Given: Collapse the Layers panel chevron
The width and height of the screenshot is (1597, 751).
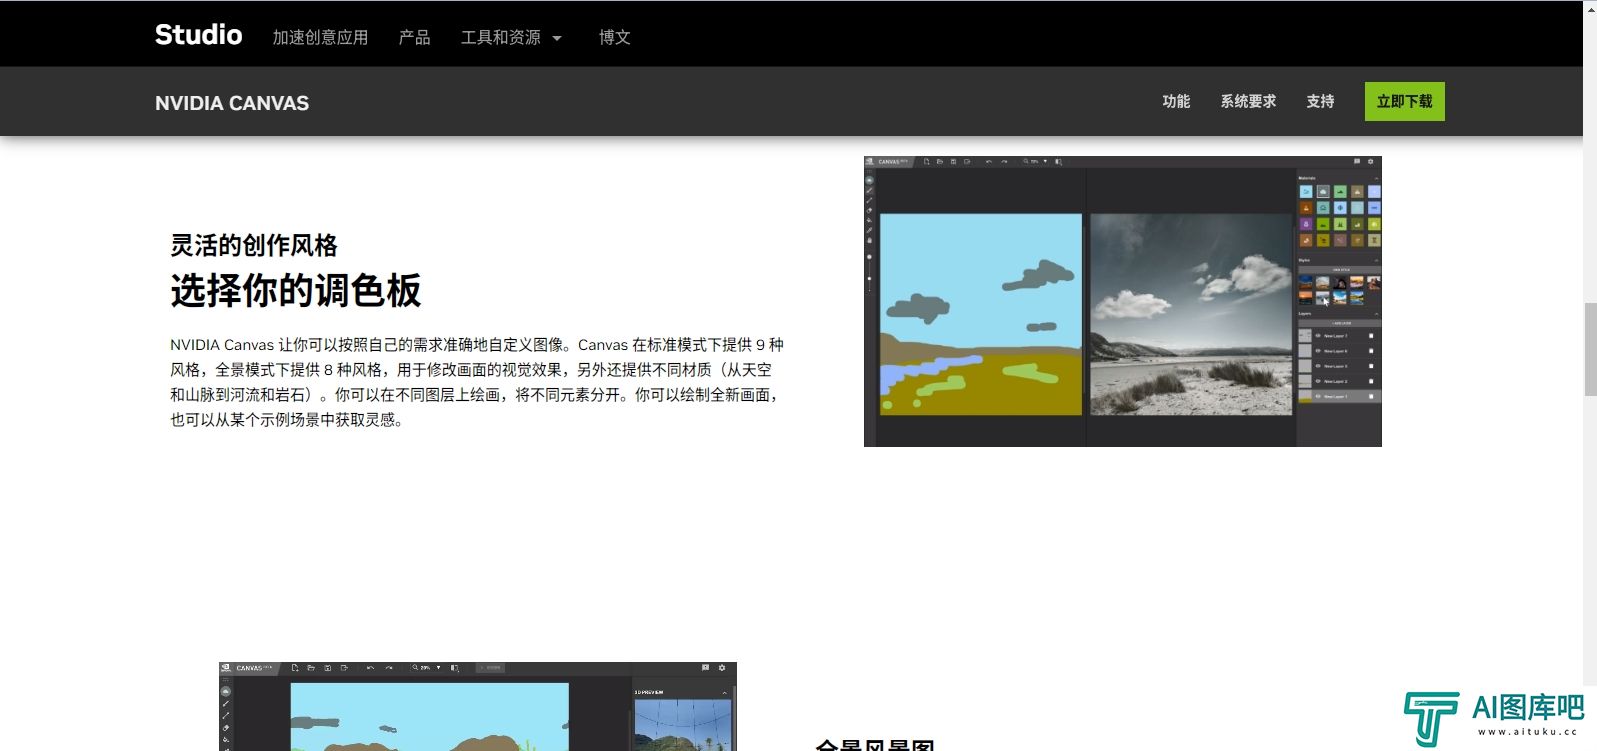Looking at the screenshot, I should click(1376, 314).
